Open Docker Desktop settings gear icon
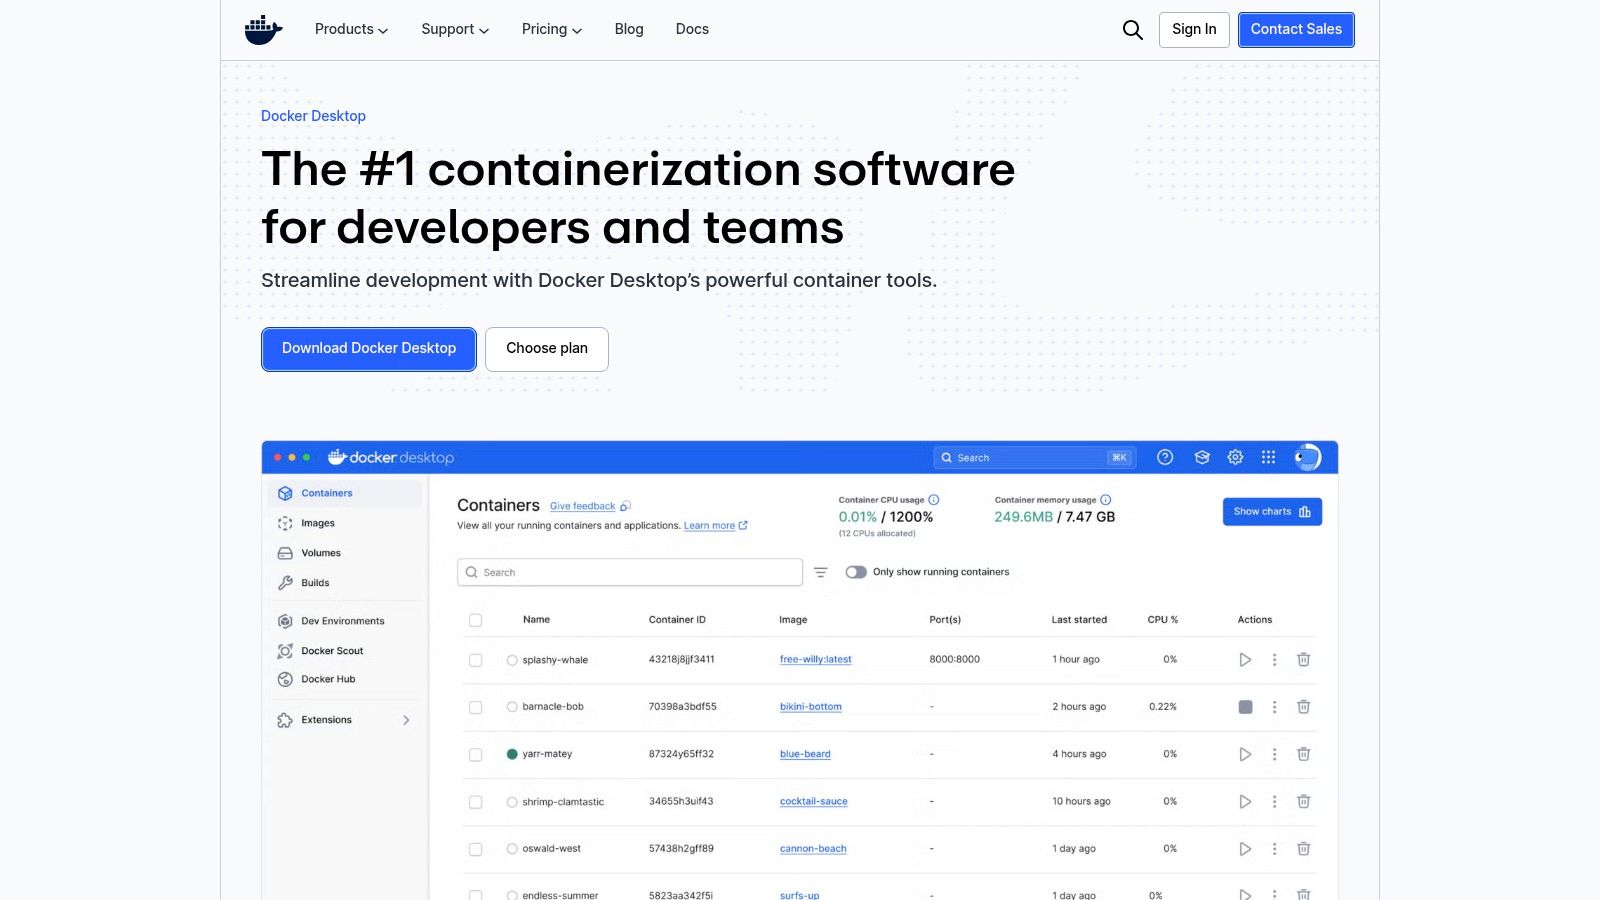1600x900 pixels. pyautogui.click(x=1235, y=457)
